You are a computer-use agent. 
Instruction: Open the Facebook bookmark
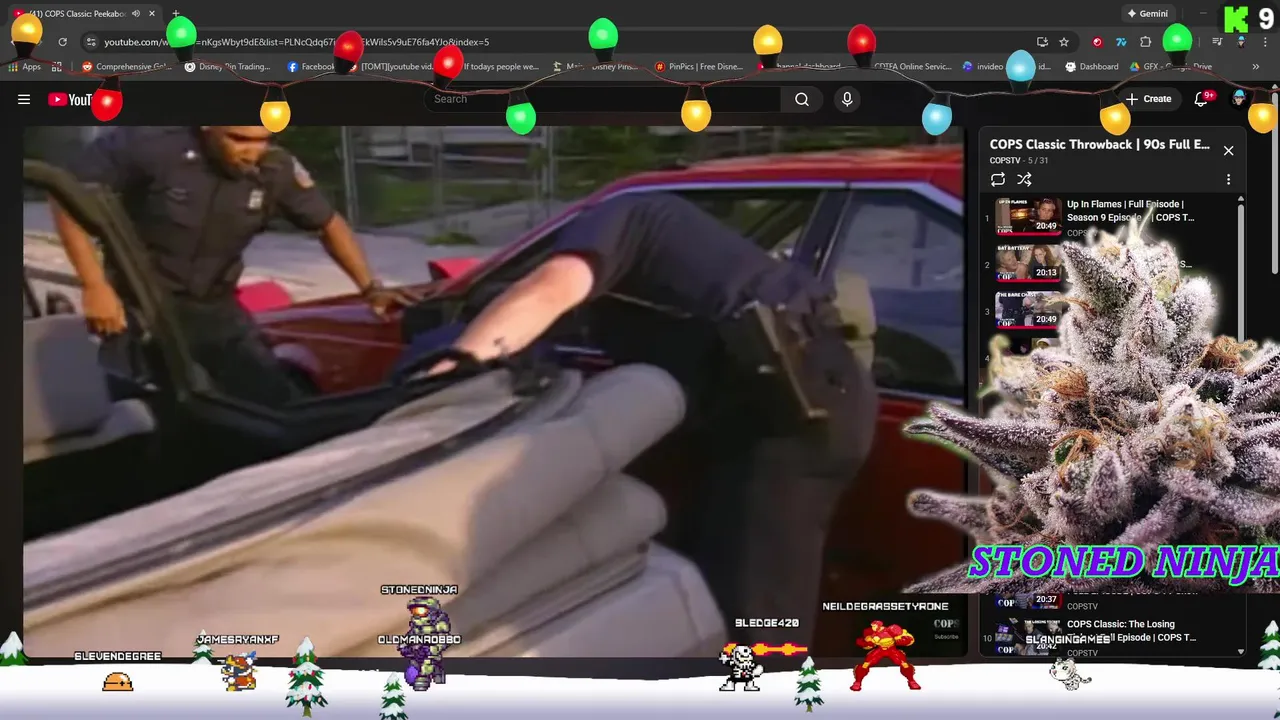click(312, 67)
